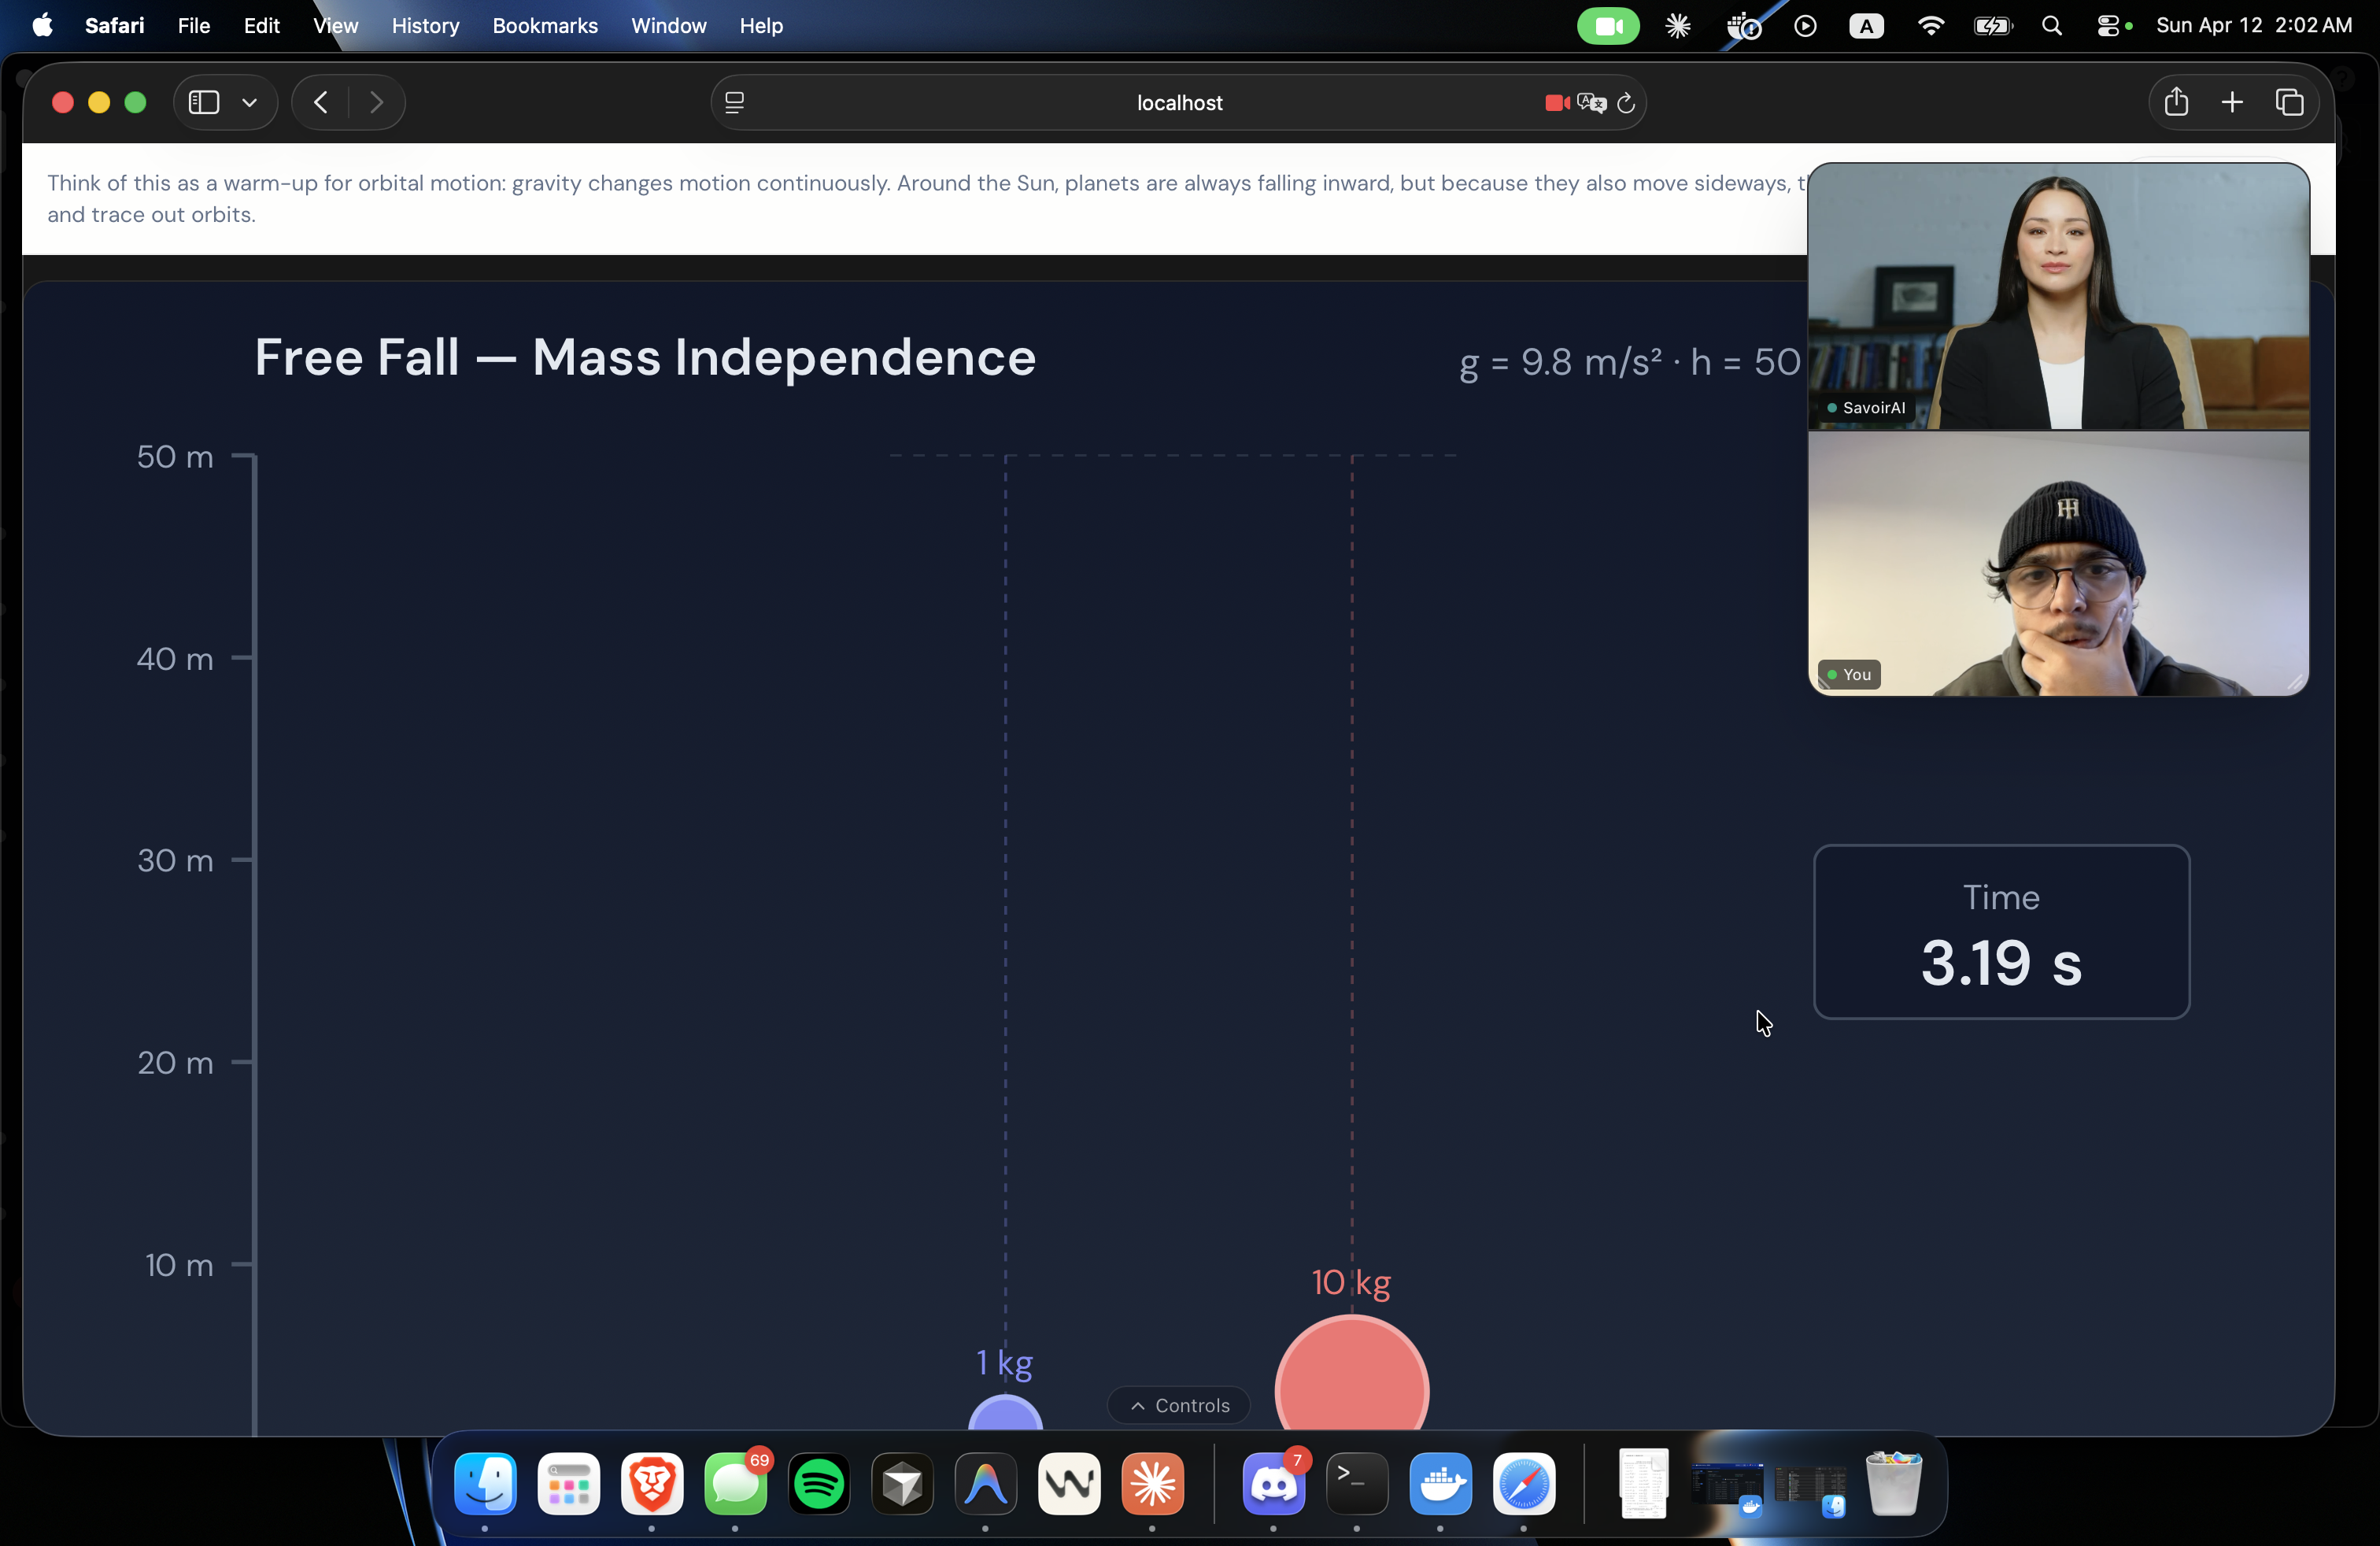The height and width of the screenshot is (1546, 2380).
Task: Click the SavoirAI video thumbnail
Action: coord(2058,297)
